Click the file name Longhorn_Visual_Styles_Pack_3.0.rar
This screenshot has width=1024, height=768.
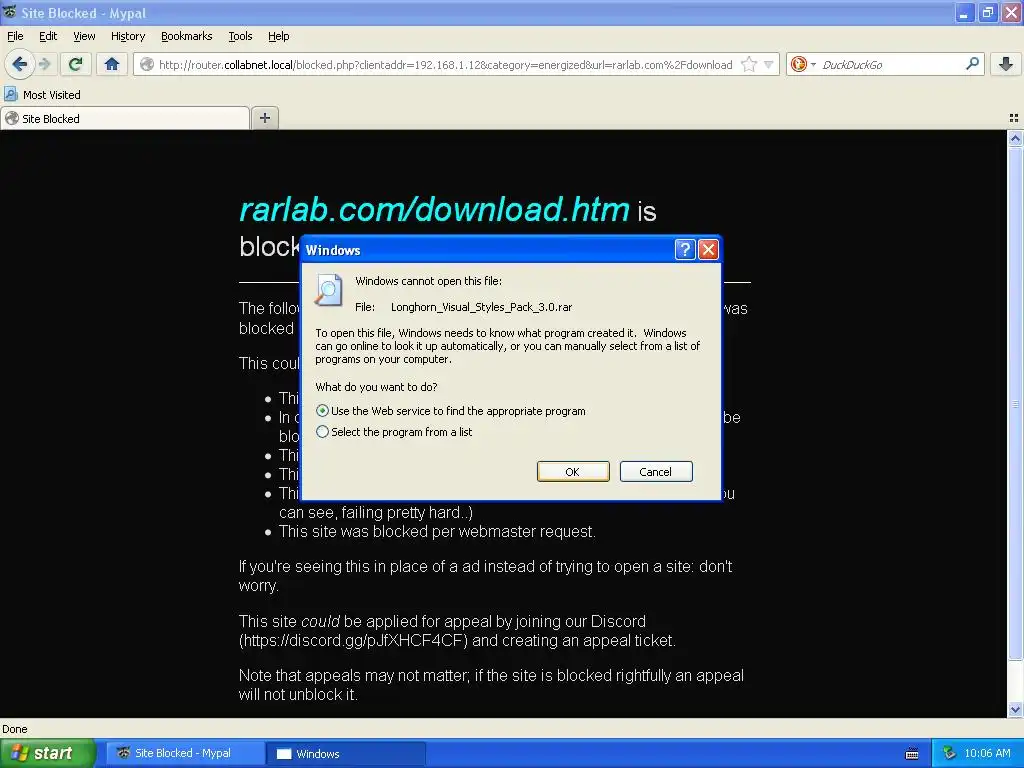tap(481, 307)
